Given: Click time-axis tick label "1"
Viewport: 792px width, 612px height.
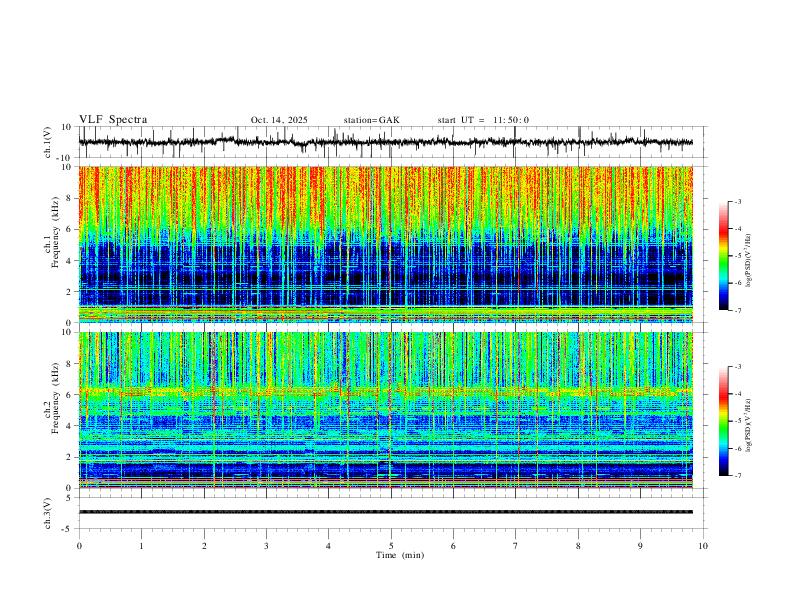Looking at the screenshot, I should tap(141, 546).
